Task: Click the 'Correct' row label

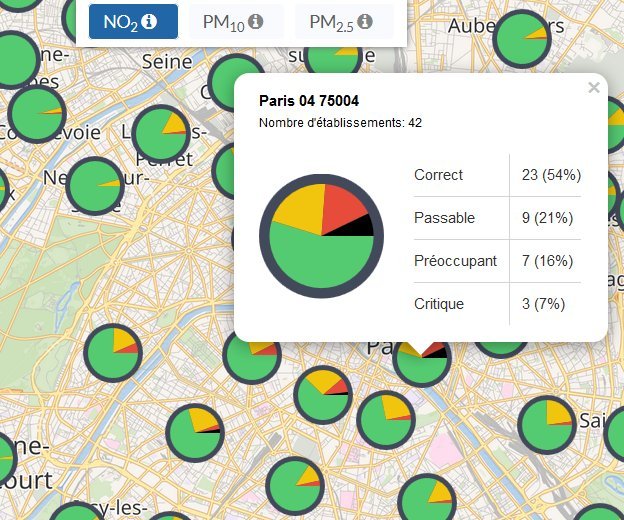Action: click(x=438, y=175)
